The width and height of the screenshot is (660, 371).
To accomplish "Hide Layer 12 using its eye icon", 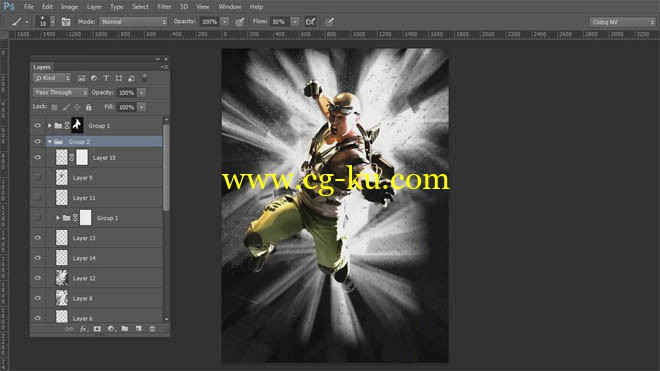I will coord(37,278).
